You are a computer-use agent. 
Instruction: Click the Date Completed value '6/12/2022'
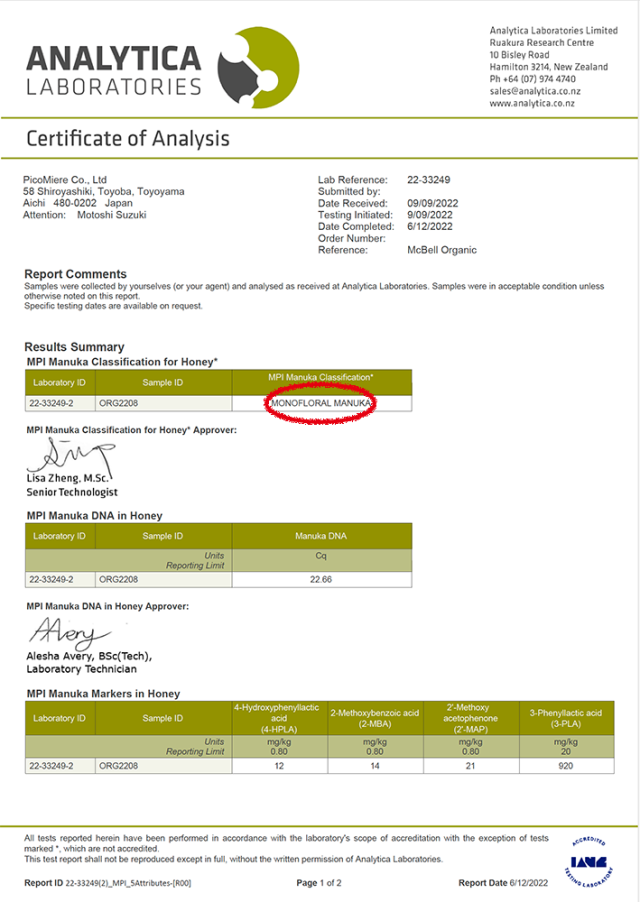pyautogui.click(x=430, y=226)
